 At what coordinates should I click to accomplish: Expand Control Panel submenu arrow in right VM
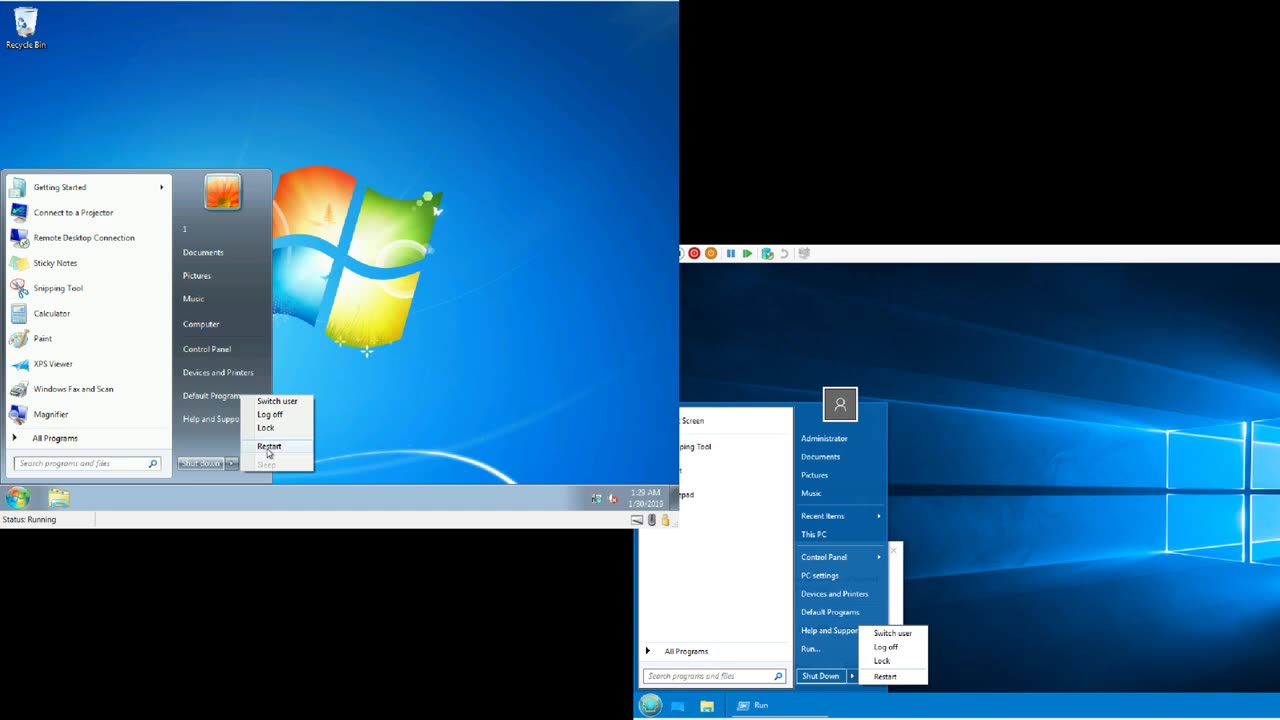point(879,557)
